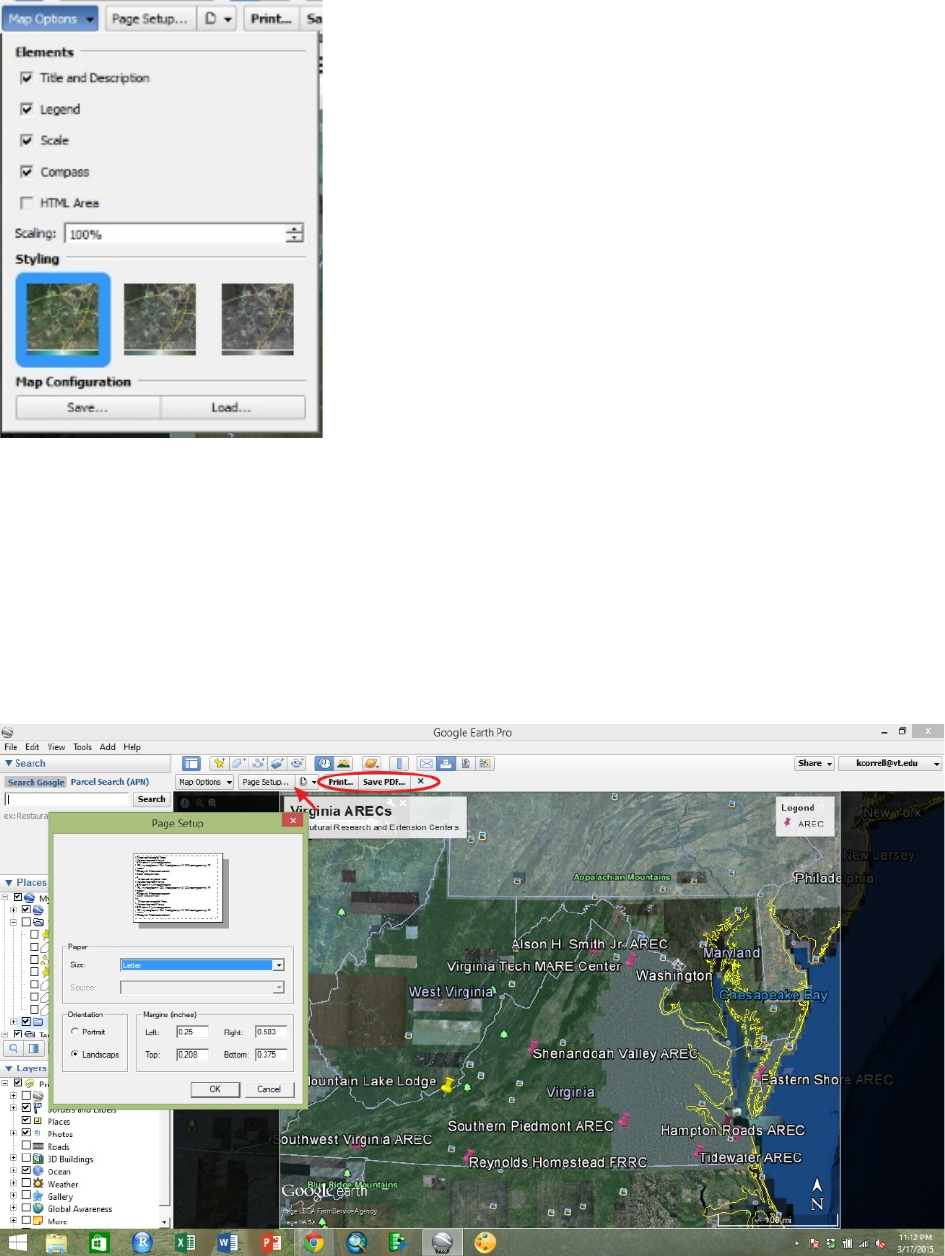Uncheck the Legend element checkbox
Screen dimensions: 945x1256
[26, 109]
